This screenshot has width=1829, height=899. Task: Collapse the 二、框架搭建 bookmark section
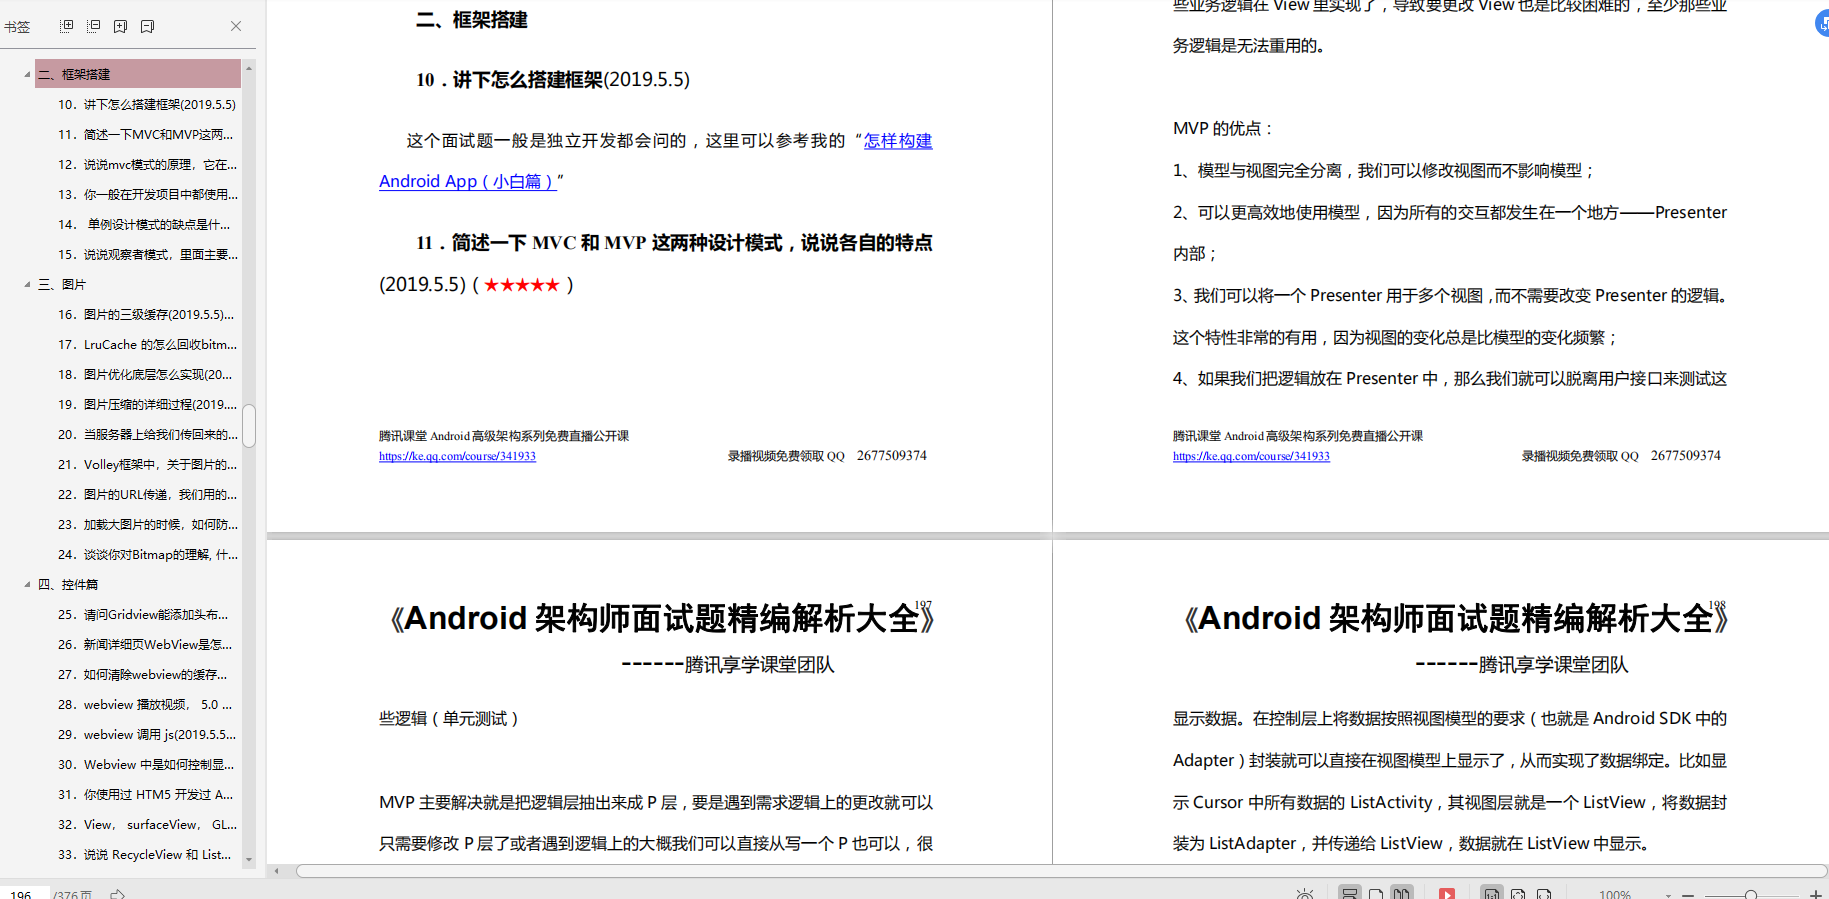pyautogui.click(x=27, y=74)
